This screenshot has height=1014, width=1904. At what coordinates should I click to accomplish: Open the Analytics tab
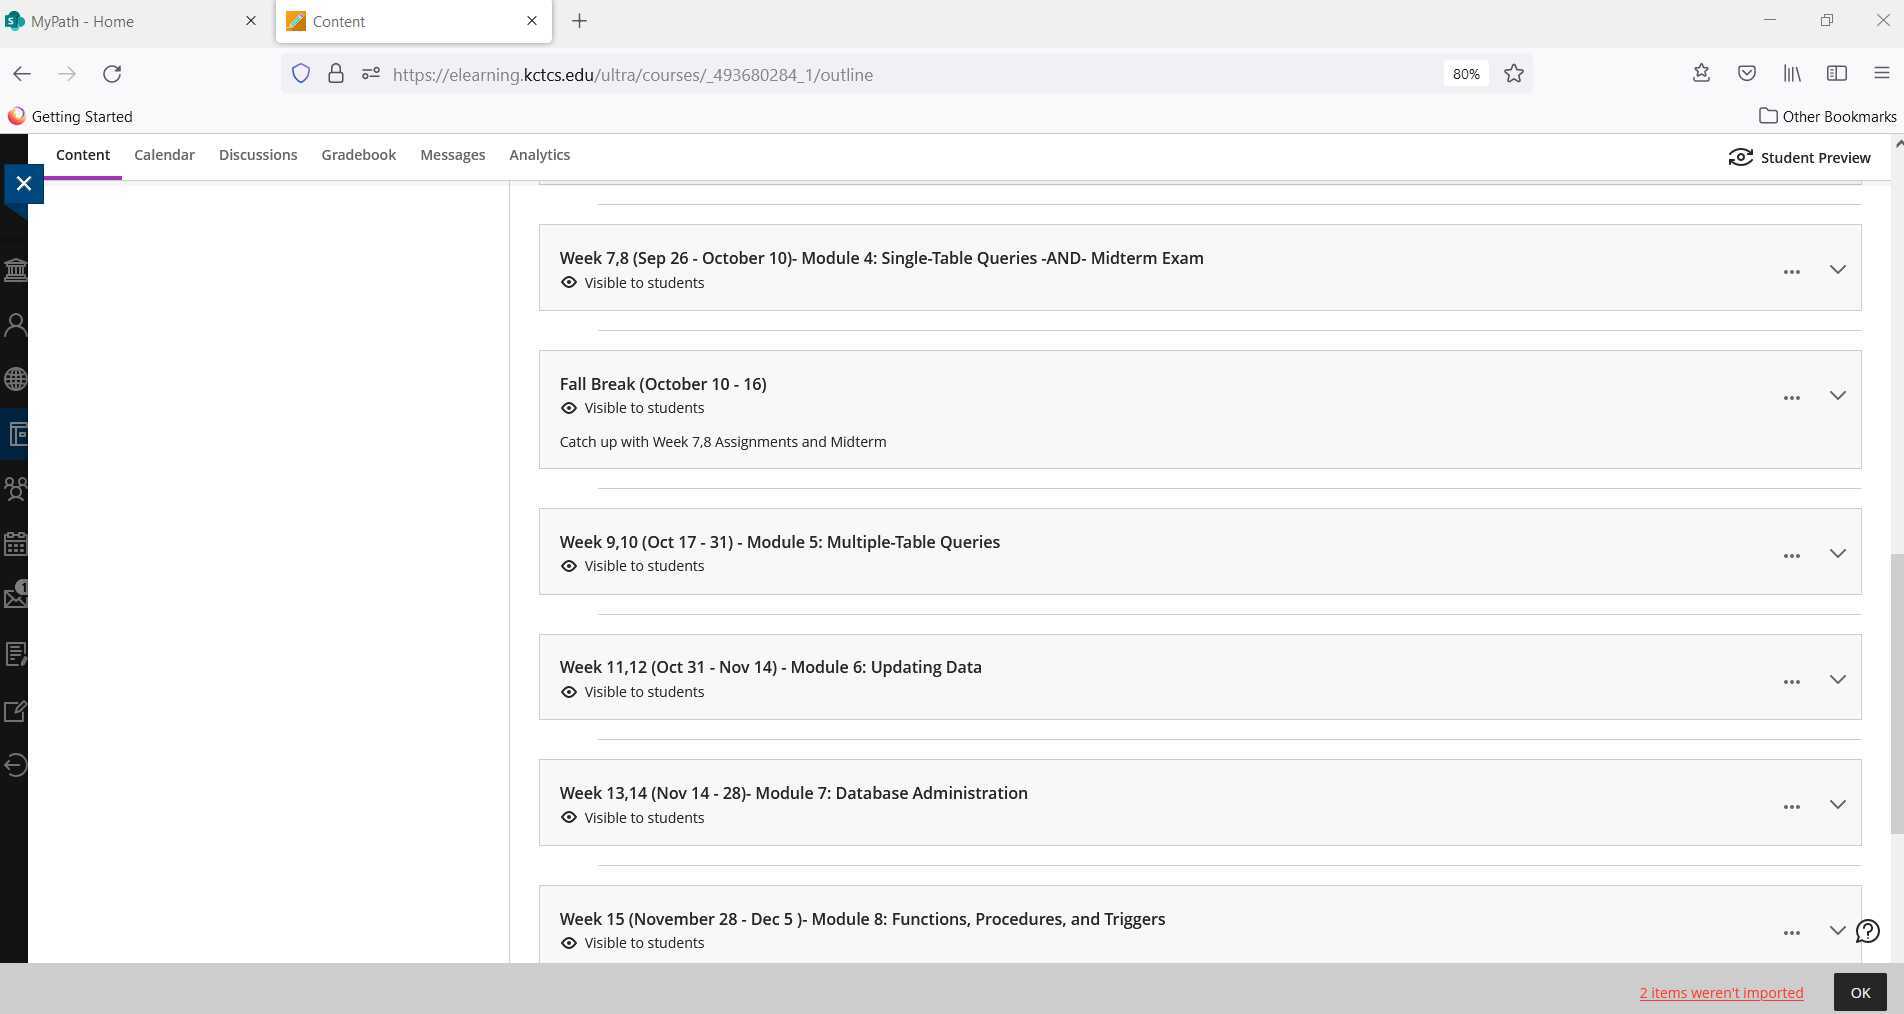(539, 155)
